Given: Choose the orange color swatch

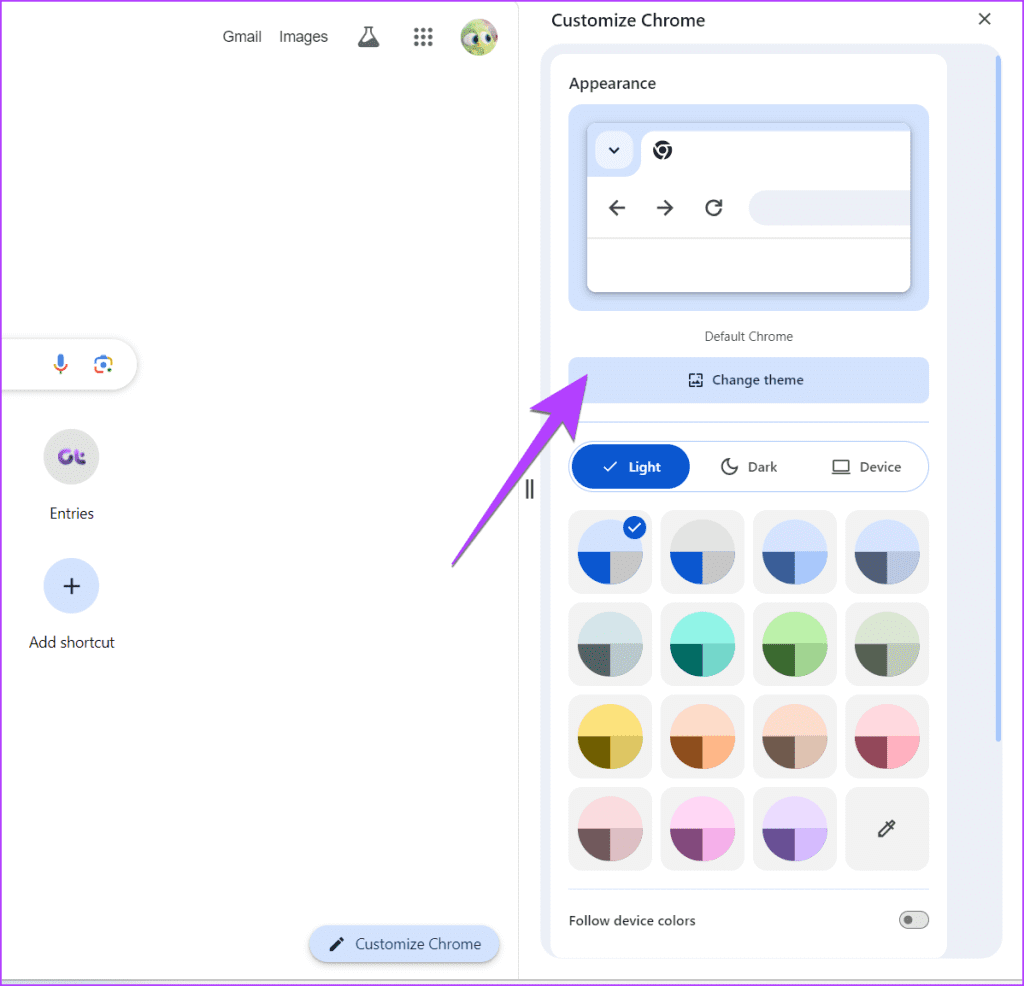Looking at the screenshot, I should click(x=702, y=737).
